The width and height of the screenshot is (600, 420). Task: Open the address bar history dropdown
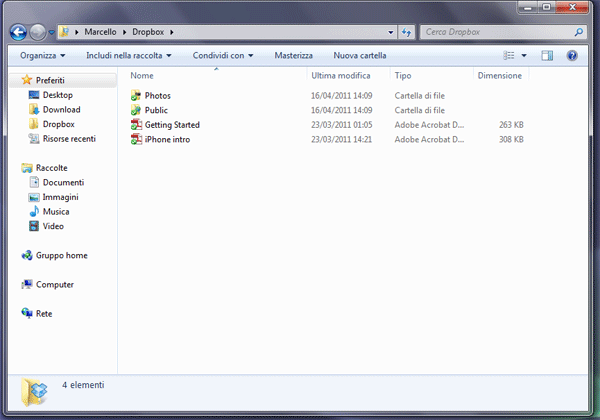click(x=390, y=33)
